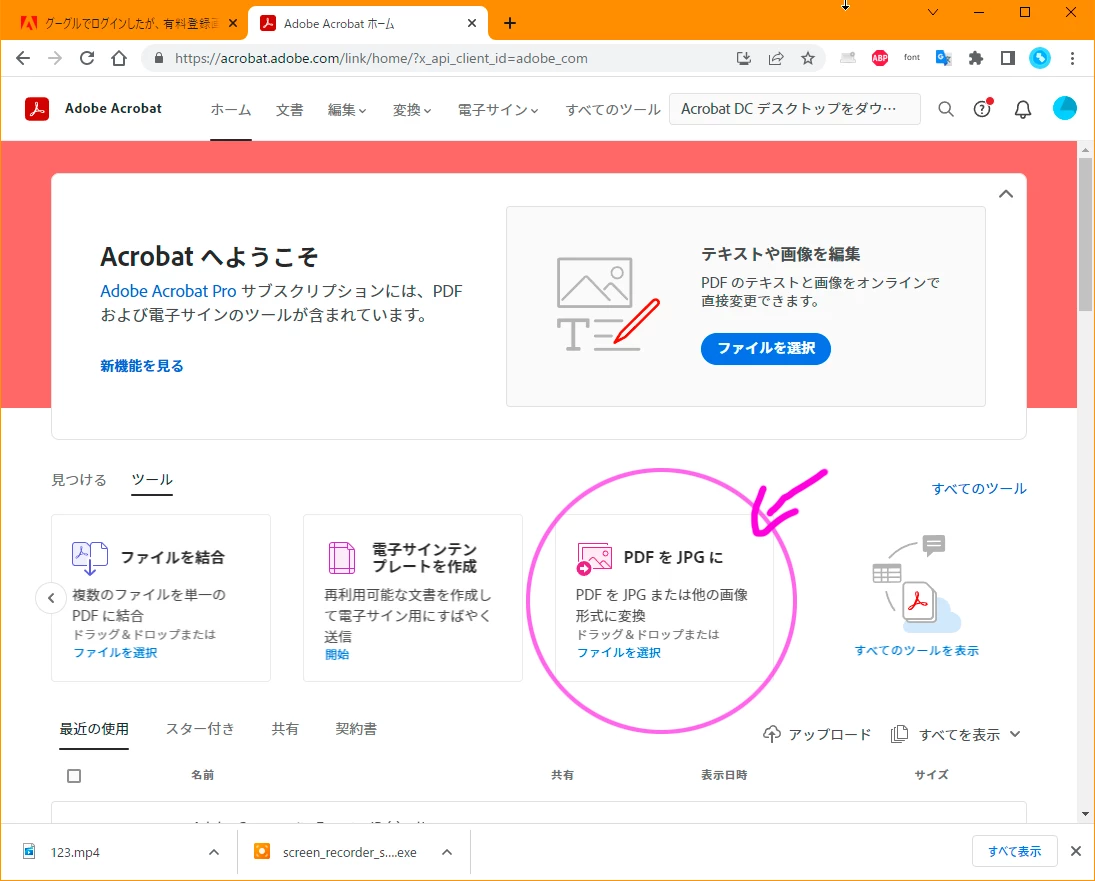This screenshot has height=881, width=1095.
Task: Open the browser profile avatar icon
Action: pyautogui.click(x=1040, y=58)
